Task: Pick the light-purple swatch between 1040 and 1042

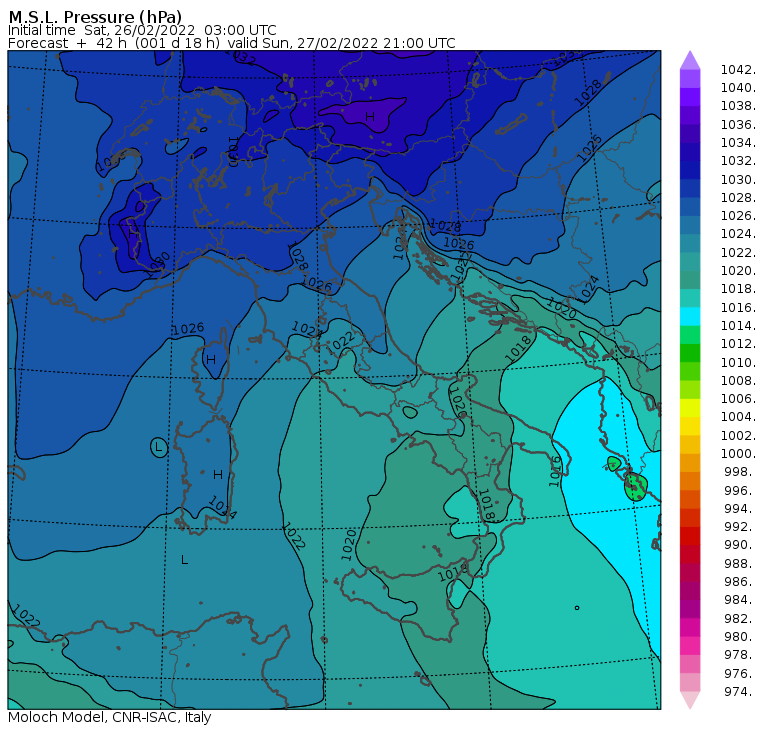Action: 690,79
